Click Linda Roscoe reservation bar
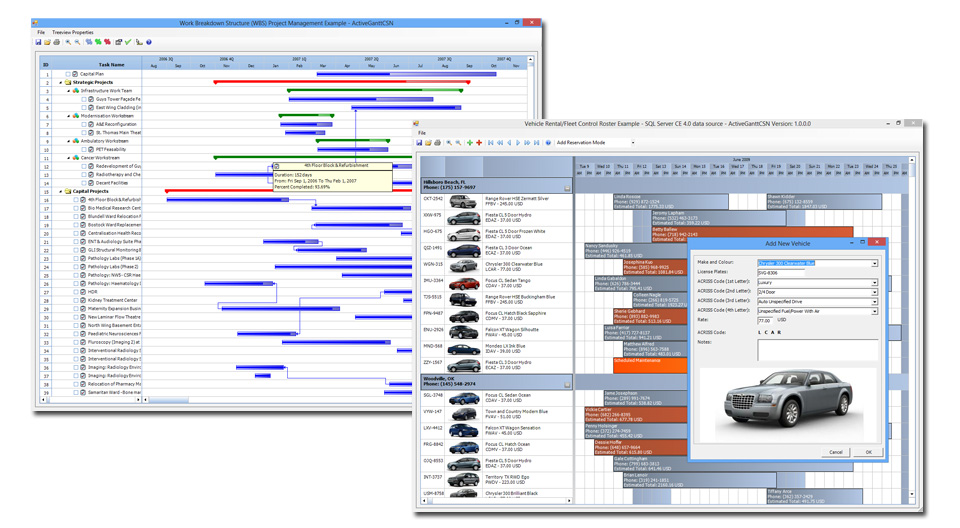 click(670, 202)
